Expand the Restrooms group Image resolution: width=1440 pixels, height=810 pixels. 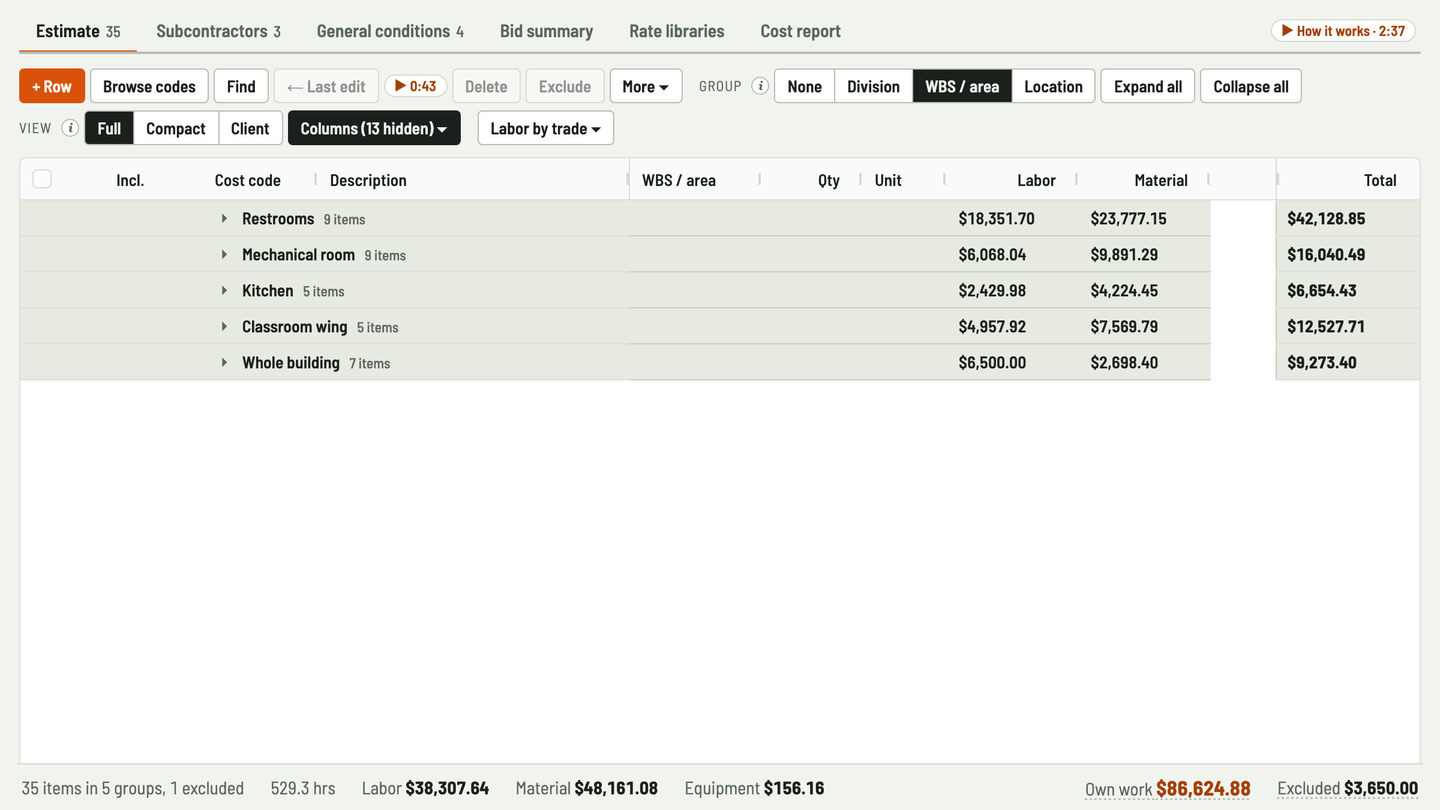pyautogui.click(x=224, y=218)
